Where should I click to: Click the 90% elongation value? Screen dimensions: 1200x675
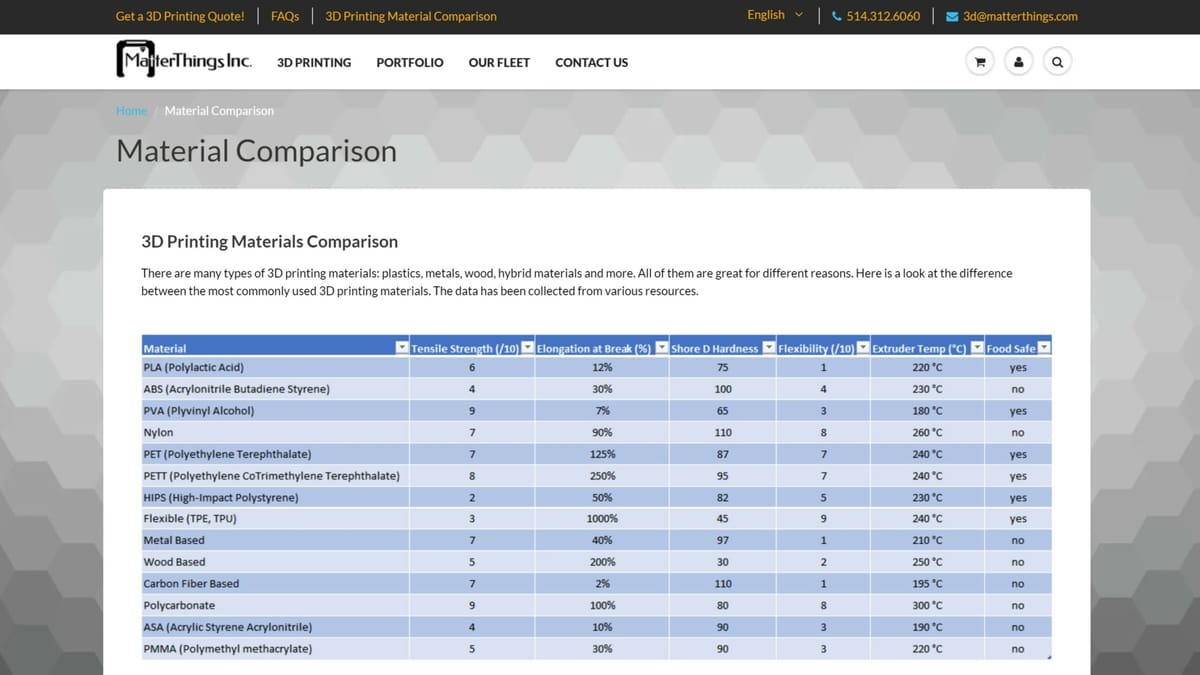602,433
